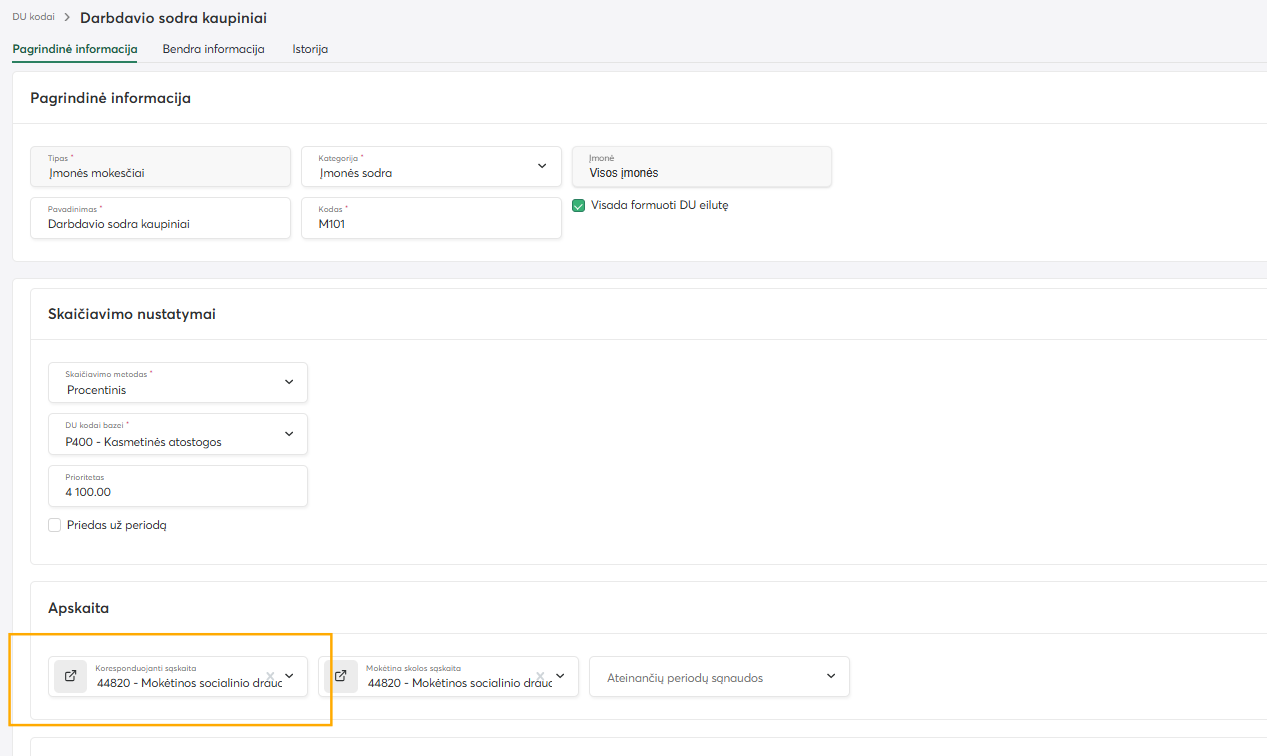Switch to Bendra informacija tab

coord(214,48)
